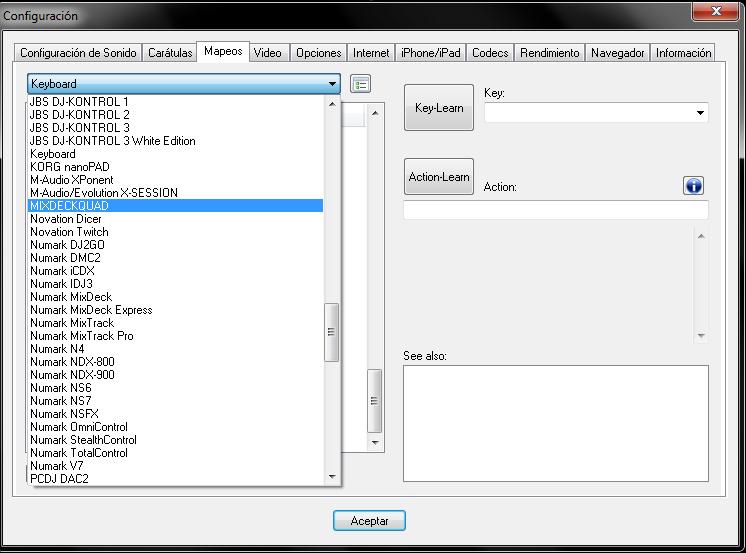Choose Numark NDX-900

click(176, 375)
